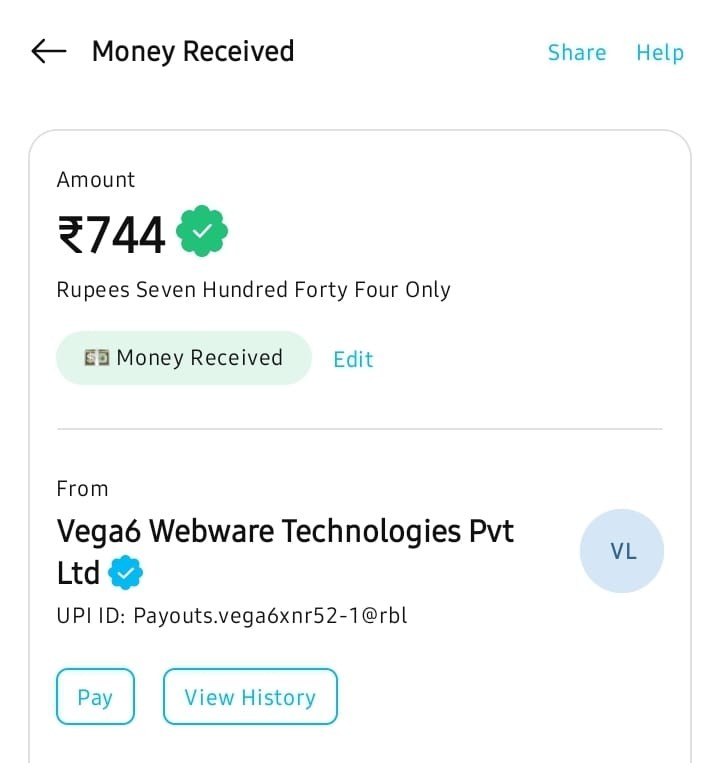The height and width of the screenshot is (763, 720).
Task: Tap the Vega6 Webware Technologies Pvt name
Action: click(x=285, y=531)
